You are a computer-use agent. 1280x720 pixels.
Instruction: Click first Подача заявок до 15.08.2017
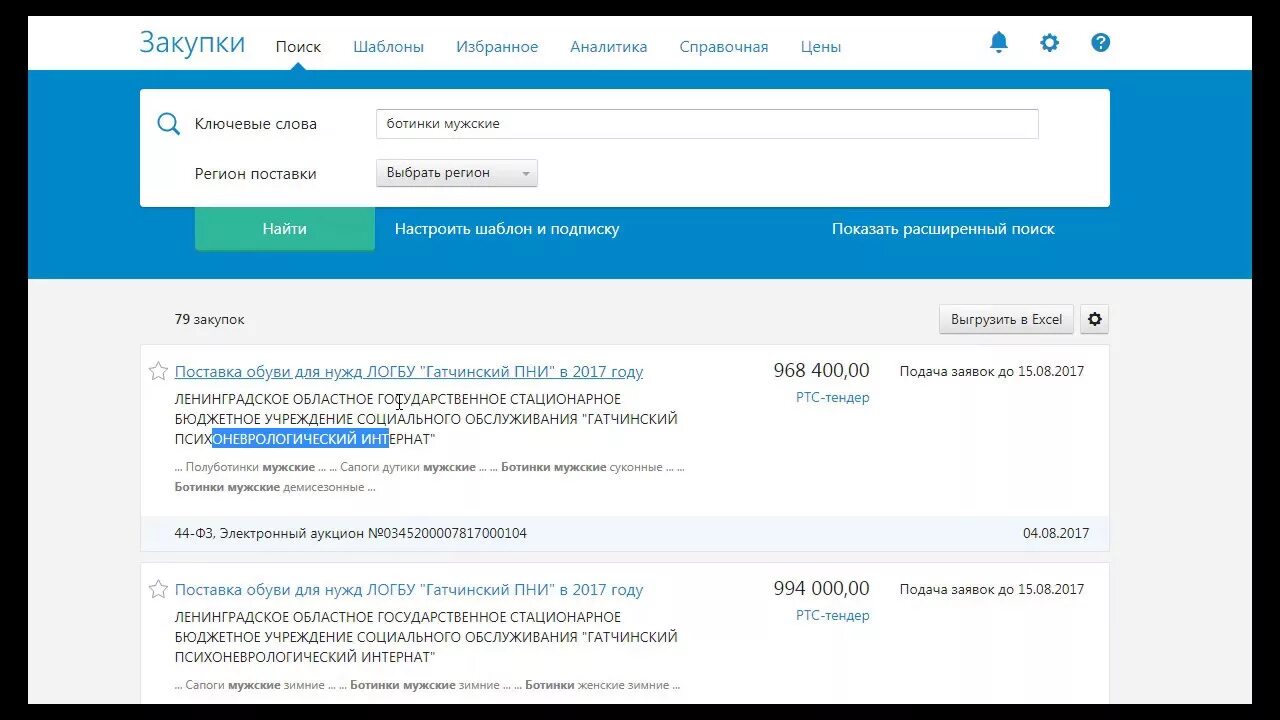[x=991, y=372]
